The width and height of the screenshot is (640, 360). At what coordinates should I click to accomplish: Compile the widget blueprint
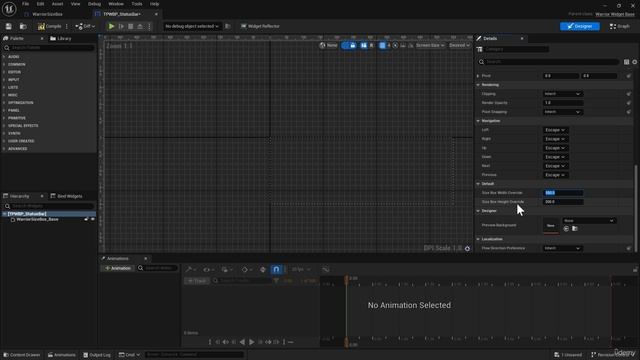click(49, 26)
